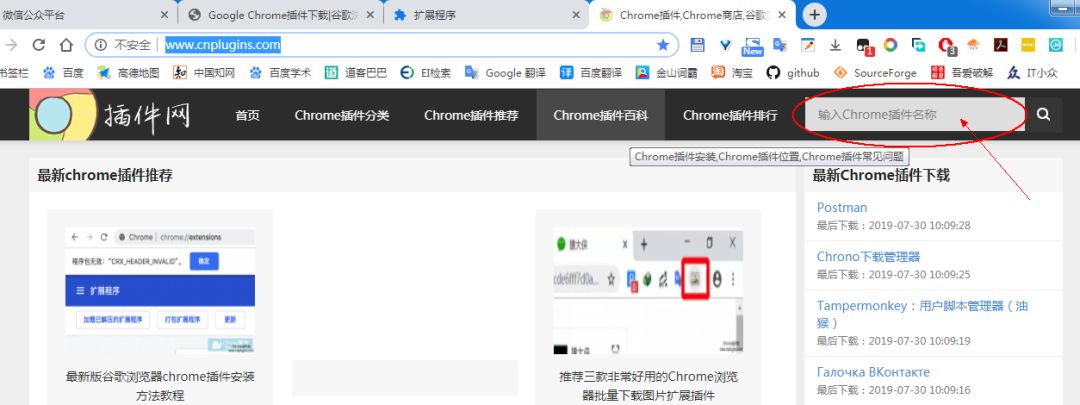1080x405 pixels.
Task: Go to the browser home icon
Action: point(66,45)
